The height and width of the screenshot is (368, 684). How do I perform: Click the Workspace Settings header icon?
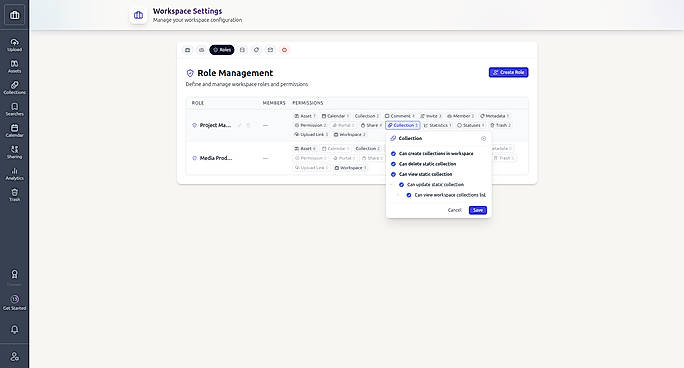tap(138, 15)
